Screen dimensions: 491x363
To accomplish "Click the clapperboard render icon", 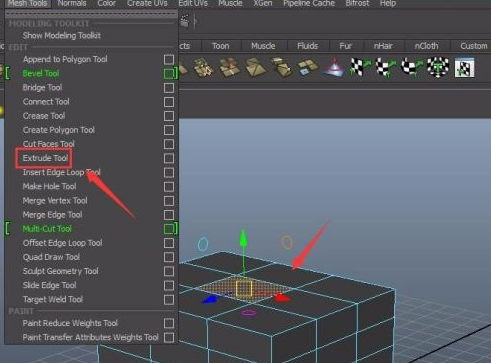I will pos(184,22).
